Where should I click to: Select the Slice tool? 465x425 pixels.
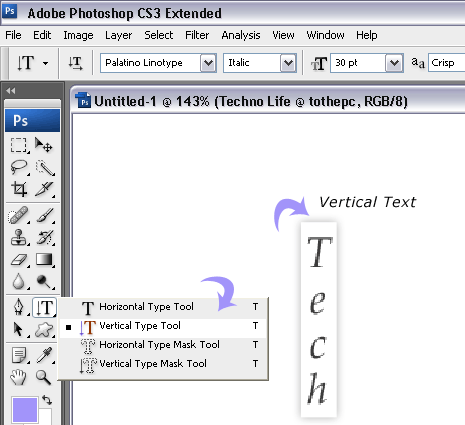[45, 189]
